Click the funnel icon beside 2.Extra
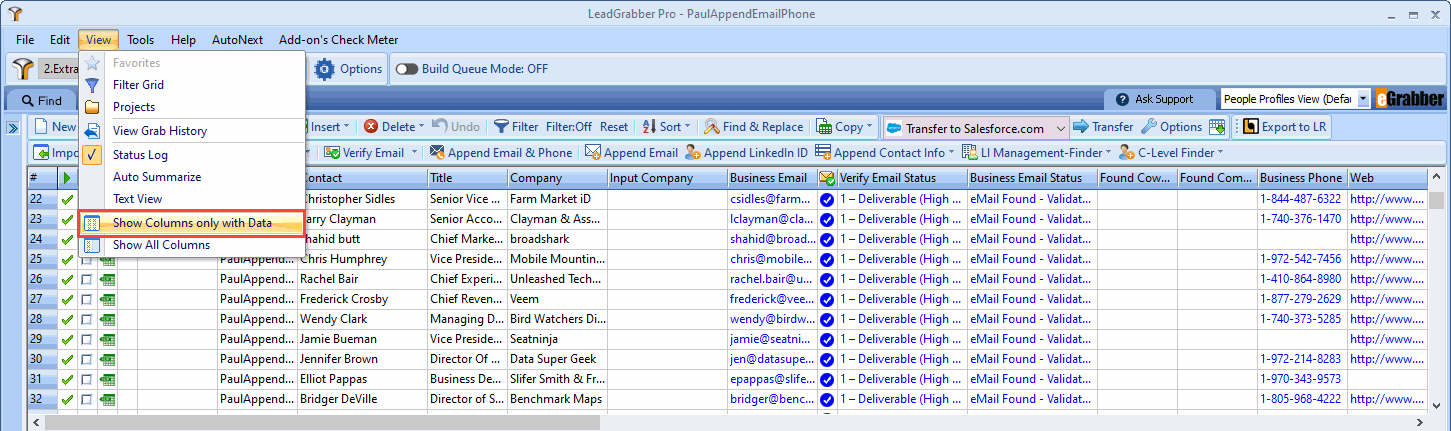The image size is (1451, 431). pyautogui.click(x=24, y=69)
